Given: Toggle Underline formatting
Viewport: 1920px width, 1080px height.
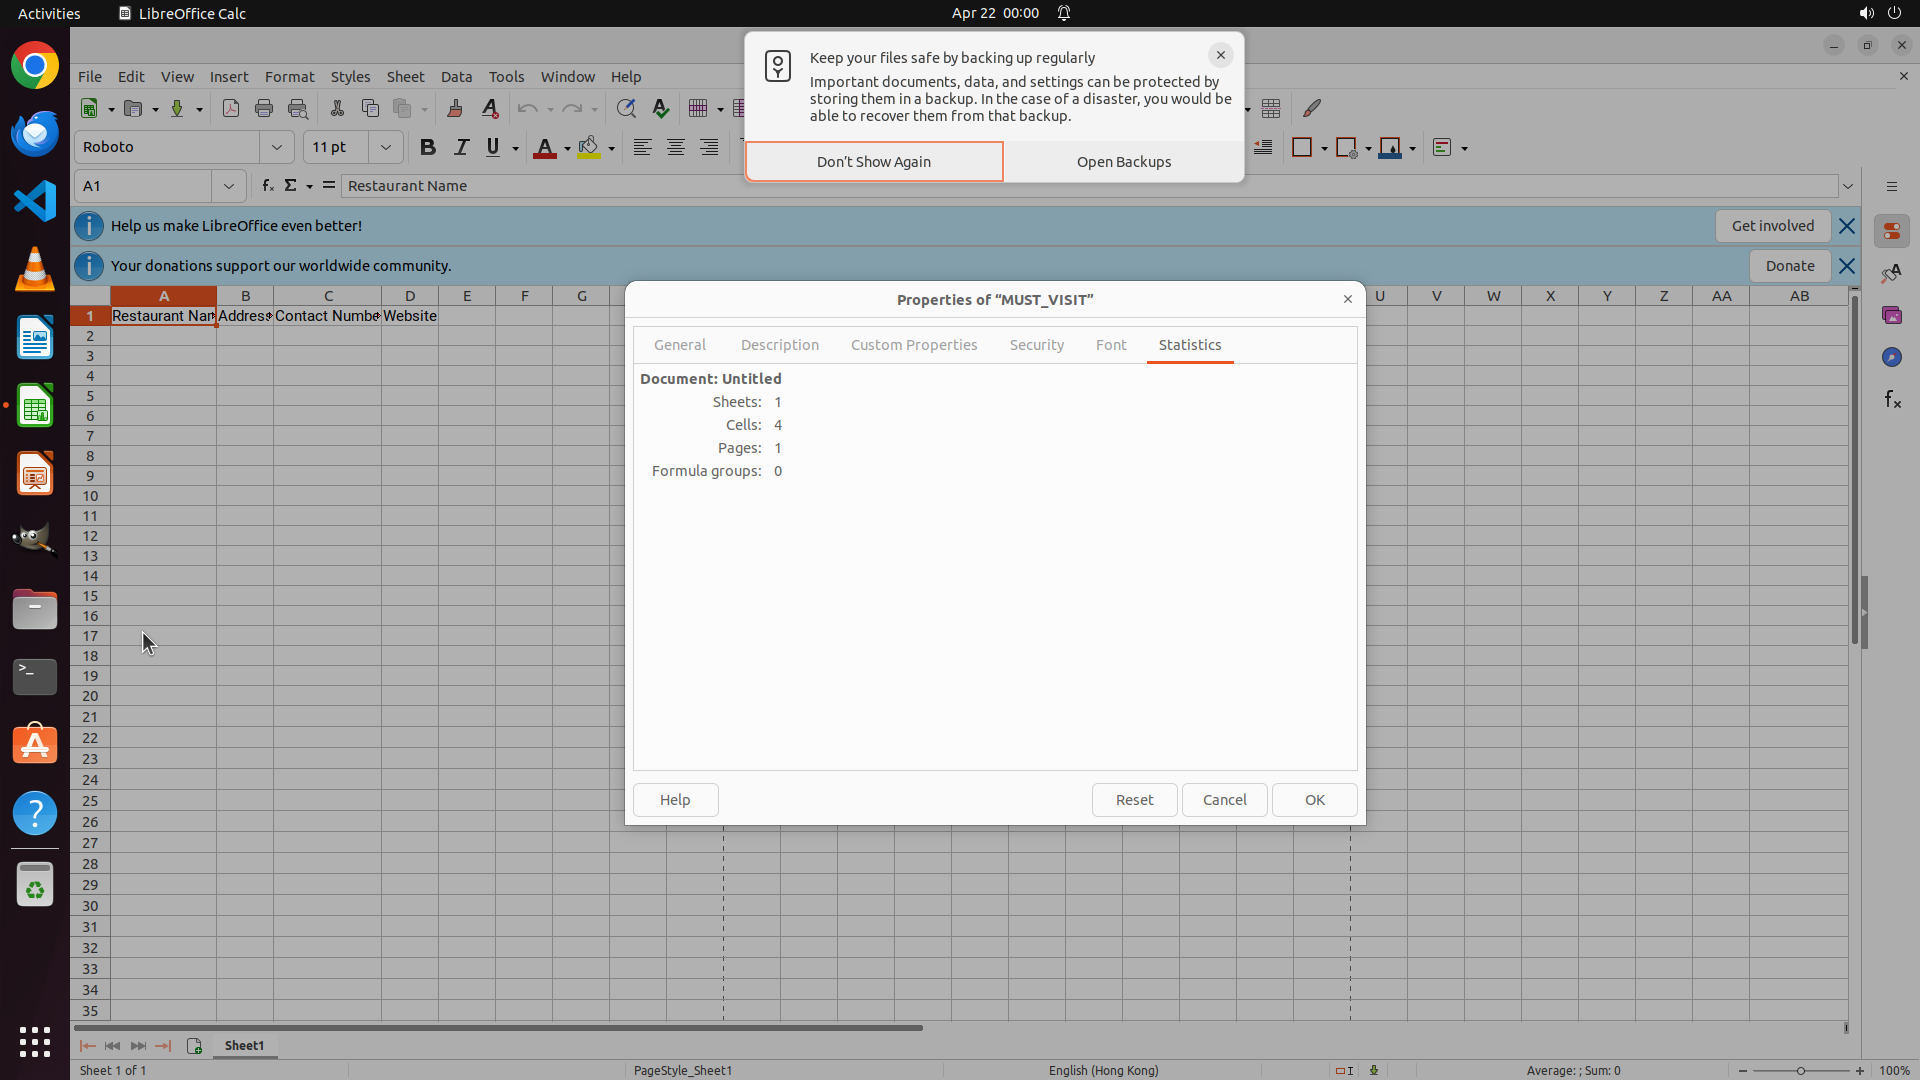Looking at the screenshot, I should (493, 148).
